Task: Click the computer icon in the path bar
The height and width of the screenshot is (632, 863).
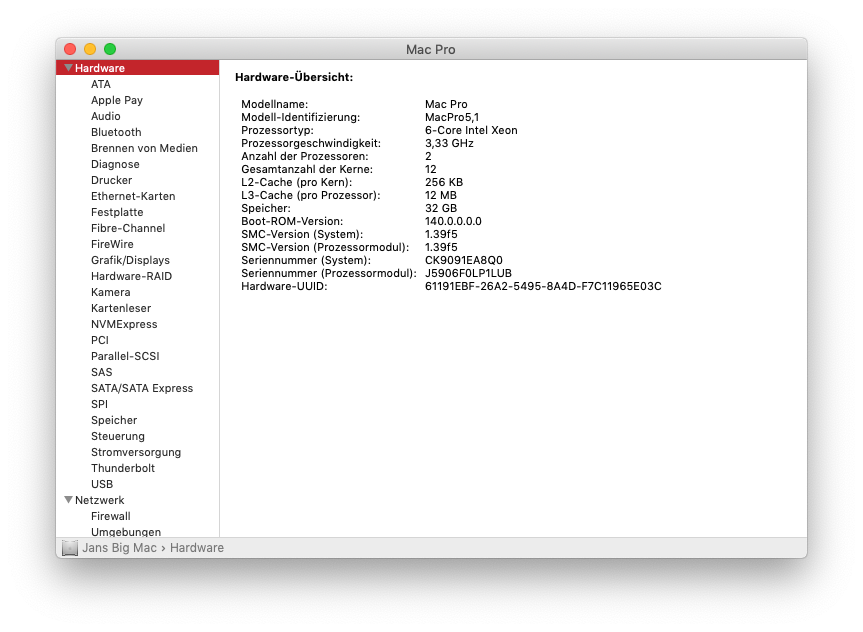Action: point(69,547)
